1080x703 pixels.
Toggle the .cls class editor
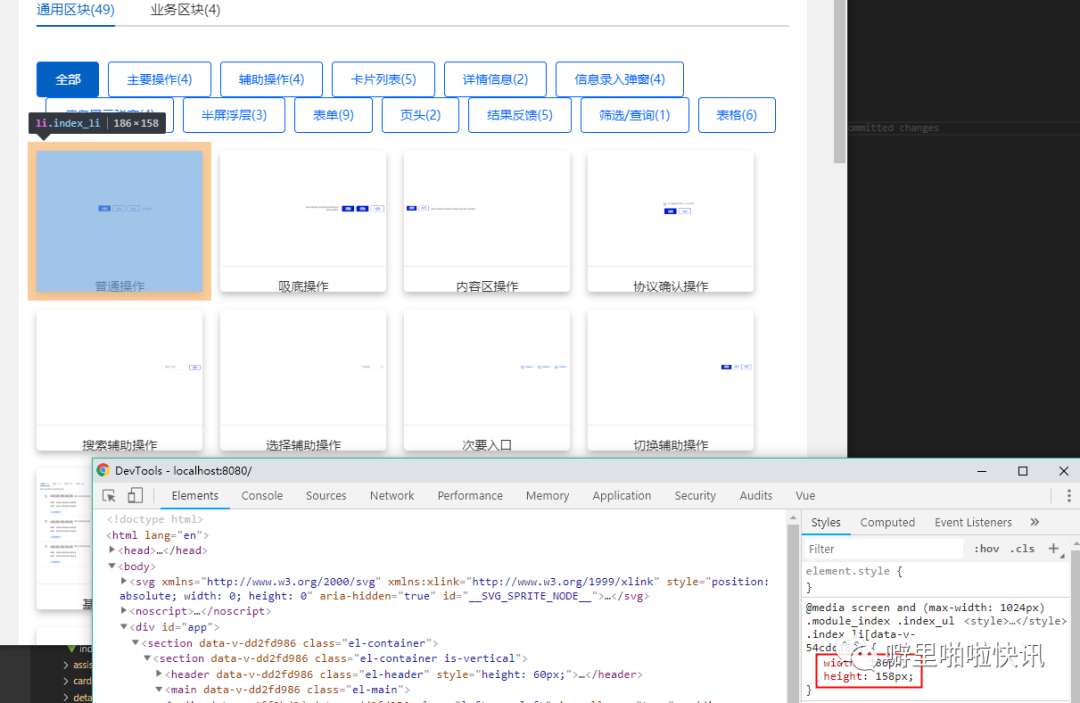coord(1022,549)
